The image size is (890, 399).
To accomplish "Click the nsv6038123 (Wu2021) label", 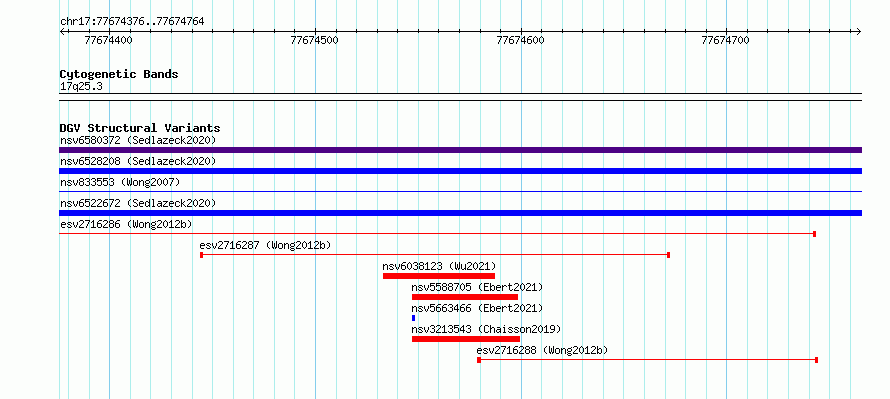I will pyautogui.click(x=439, y=266).
